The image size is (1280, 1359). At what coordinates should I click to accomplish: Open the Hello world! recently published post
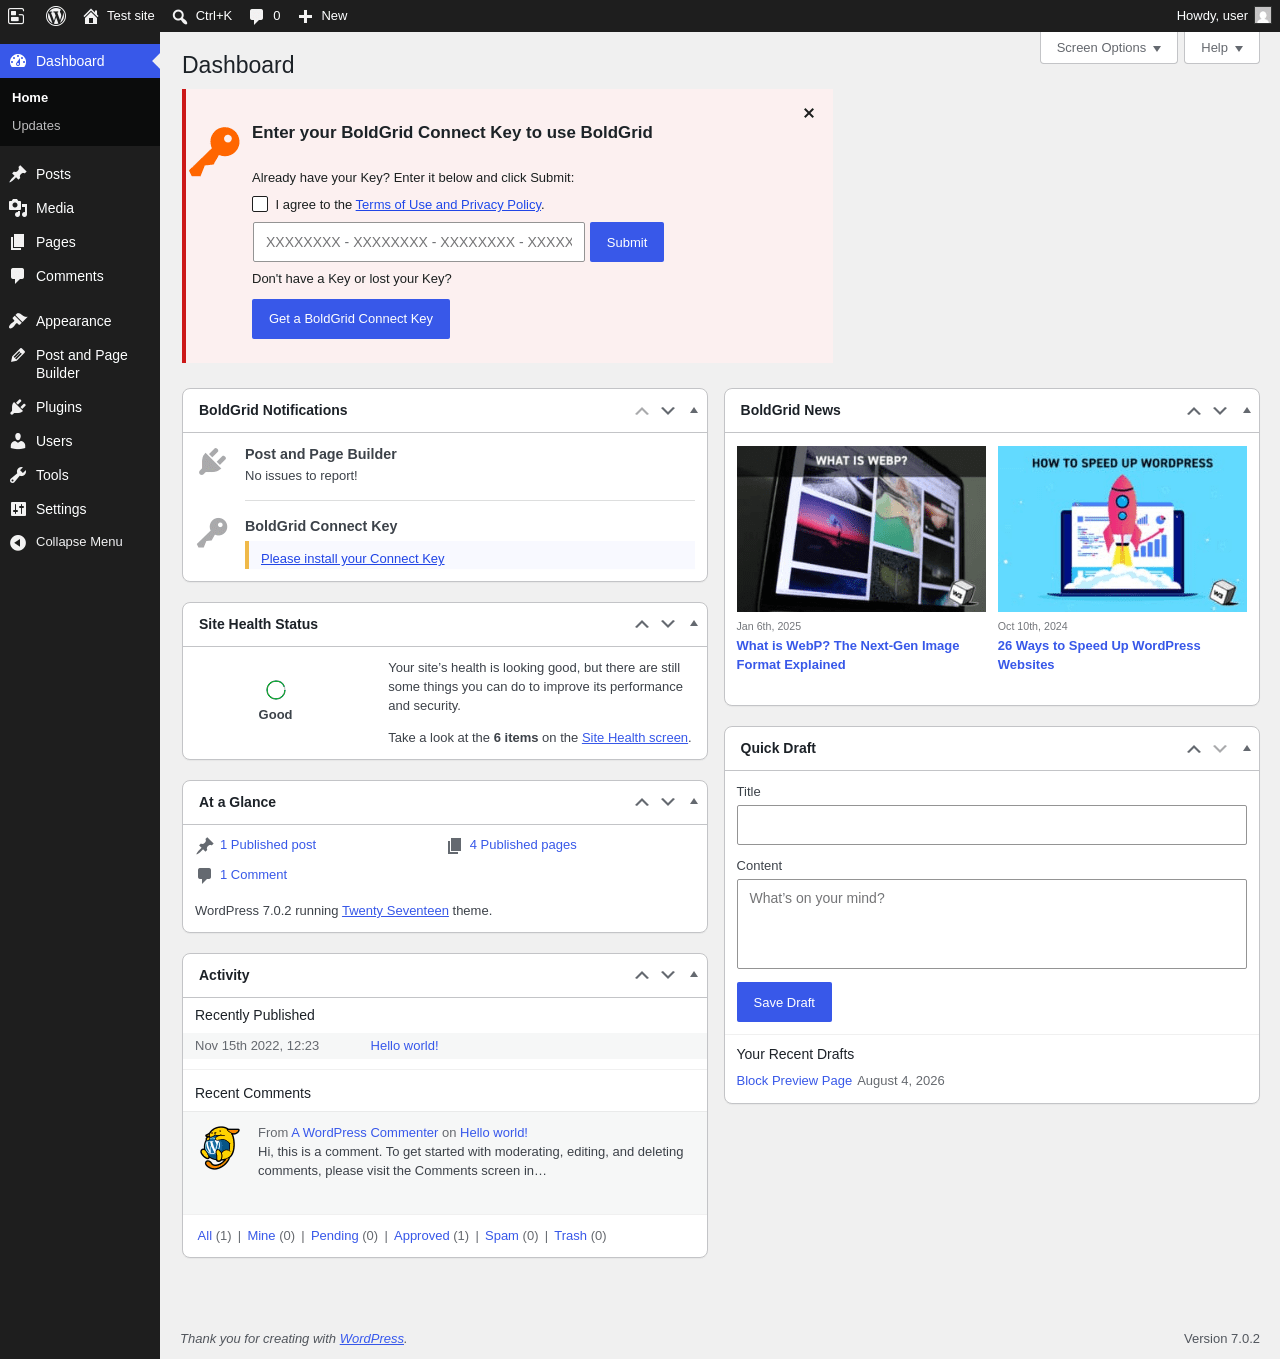click(404, 1046)
